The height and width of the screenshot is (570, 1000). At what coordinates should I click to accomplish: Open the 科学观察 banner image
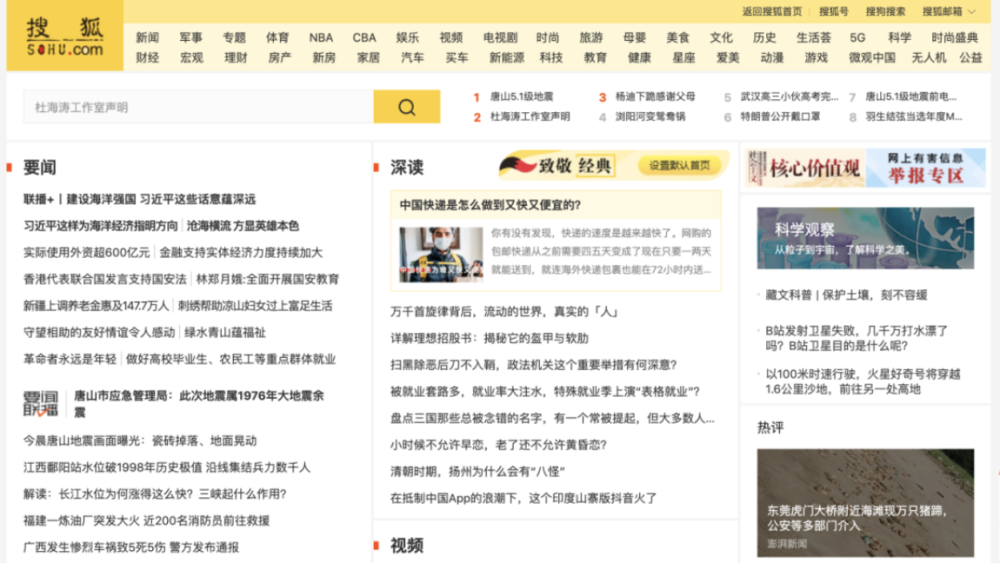coord(865,238)
